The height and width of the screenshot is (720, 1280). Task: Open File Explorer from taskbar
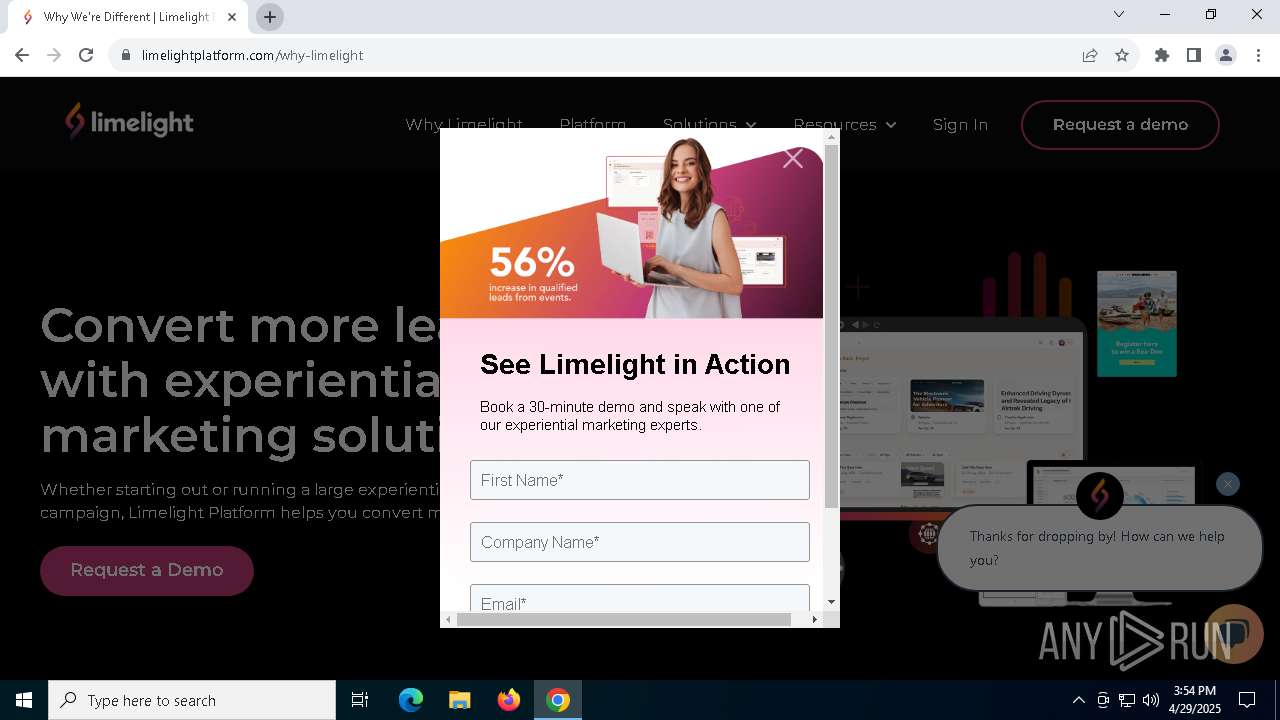[460, 700]
